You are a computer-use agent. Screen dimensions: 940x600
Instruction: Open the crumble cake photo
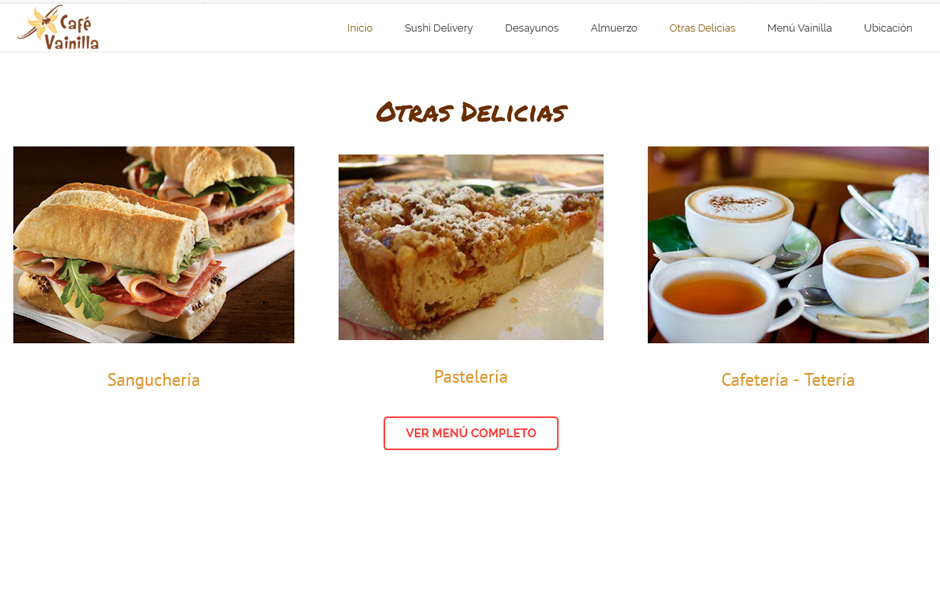471,247
